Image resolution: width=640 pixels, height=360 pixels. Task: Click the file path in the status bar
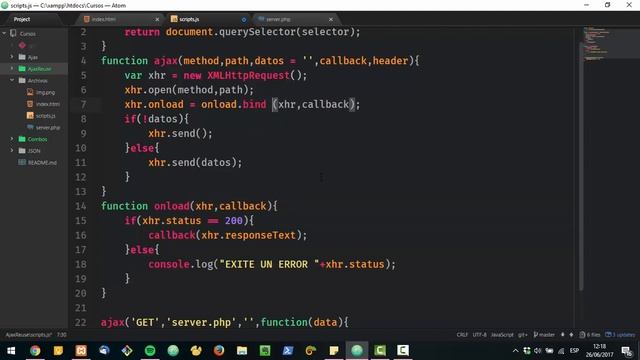(x=29, y=335)
